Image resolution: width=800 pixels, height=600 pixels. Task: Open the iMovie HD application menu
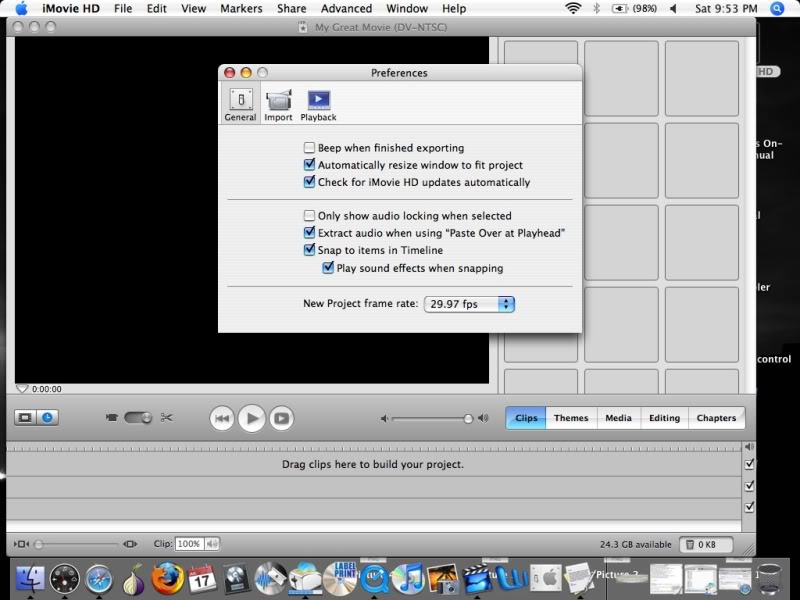(71, 9)
